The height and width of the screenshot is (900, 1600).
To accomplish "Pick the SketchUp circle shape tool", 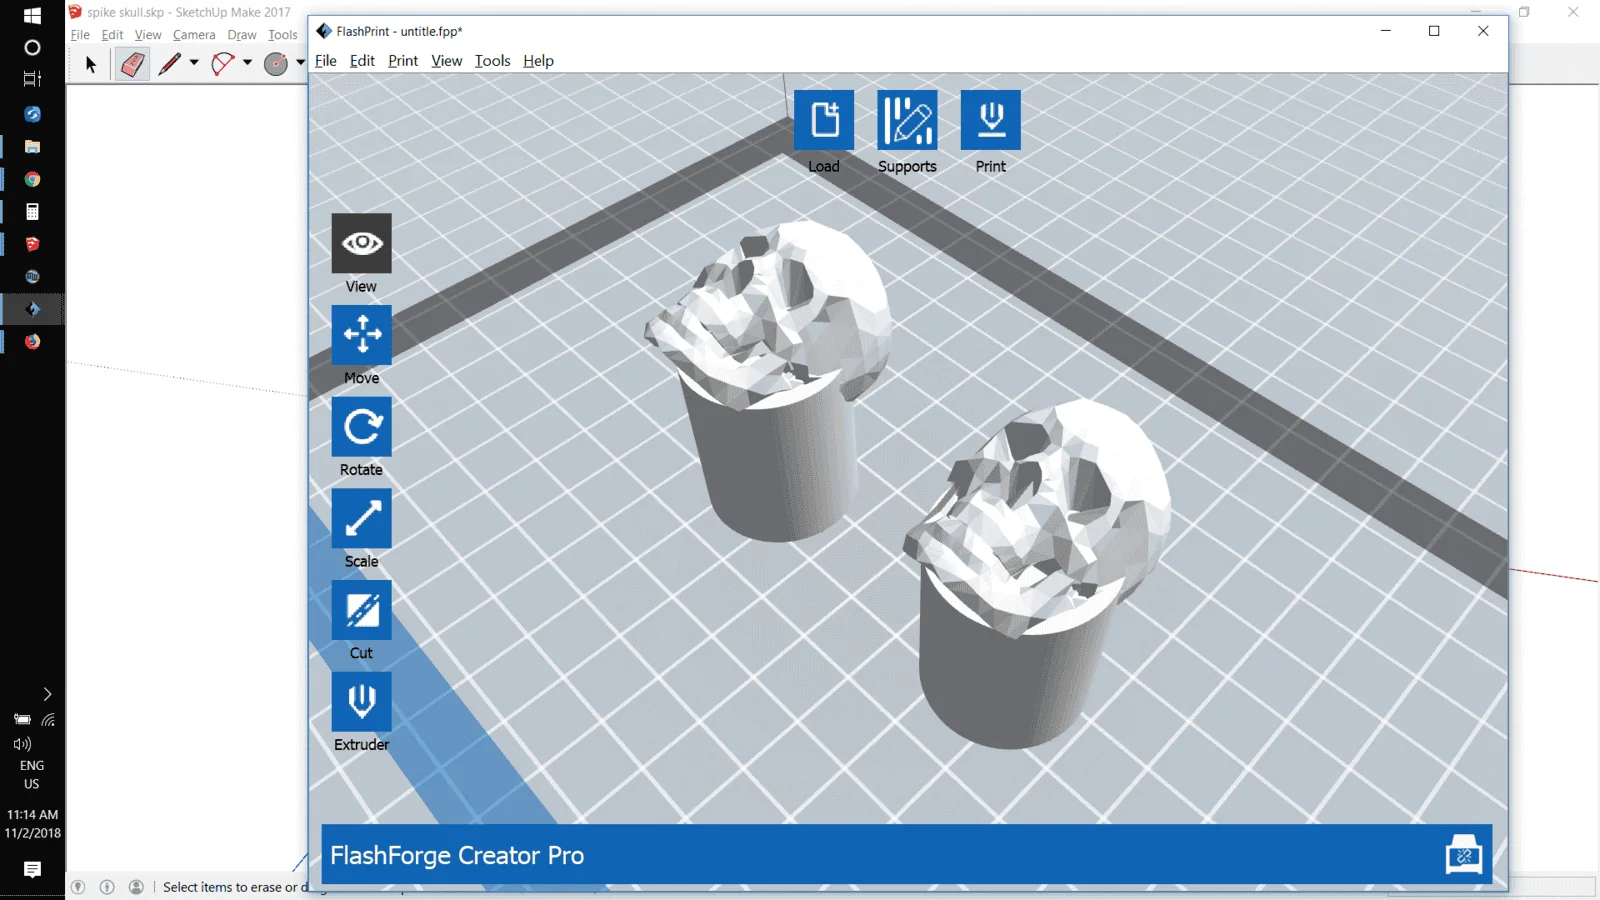I will 276,64.
